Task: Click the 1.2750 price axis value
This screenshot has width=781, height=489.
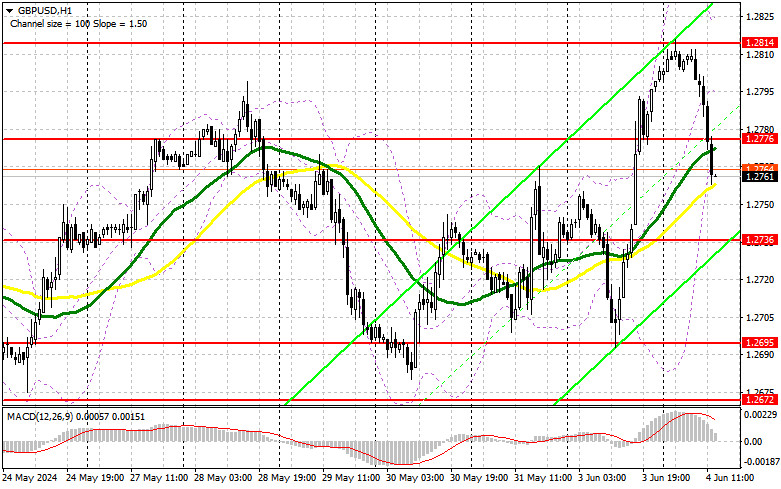Action: pyautogui.click(x=760, y=205)
